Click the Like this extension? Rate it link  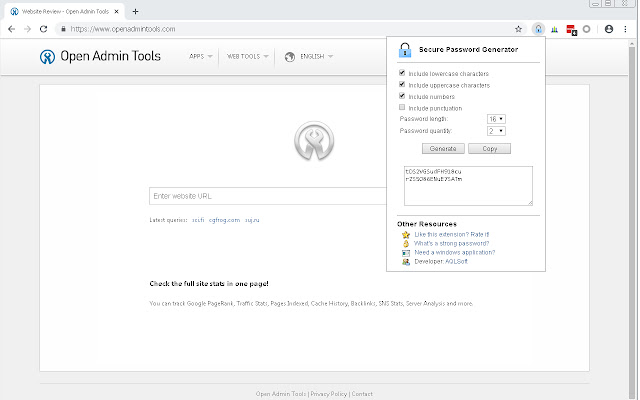[x=451, y=234]
